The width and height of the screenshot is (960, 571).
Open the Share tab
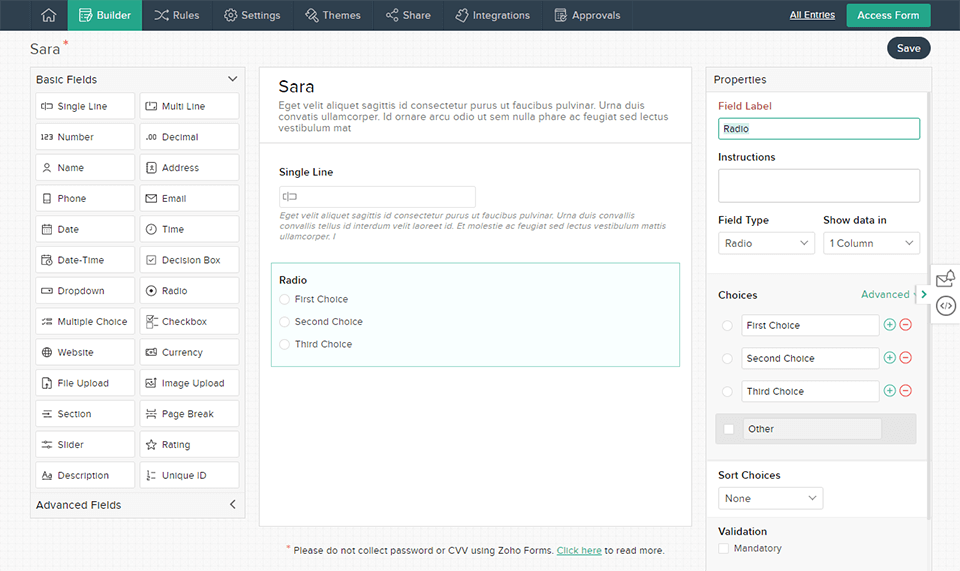point(408,15)
